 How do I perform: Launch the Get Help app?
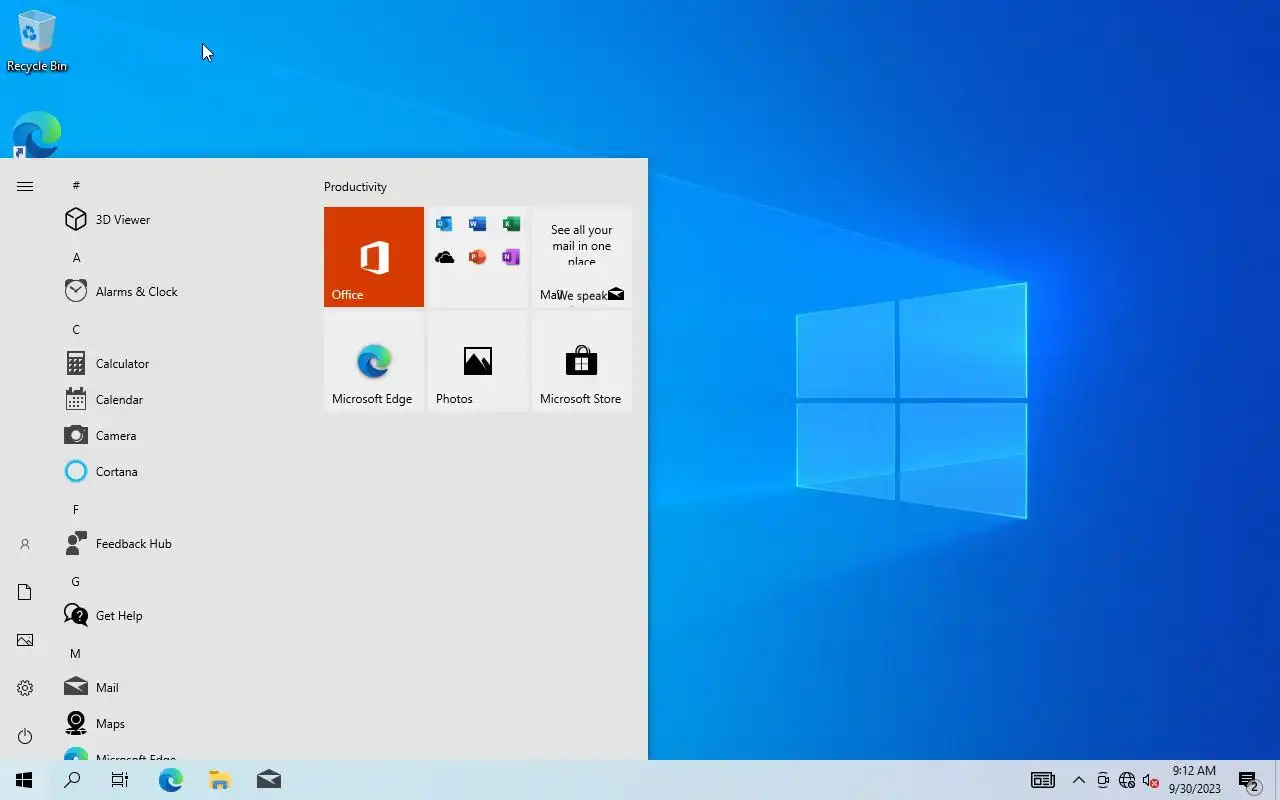click(x=182, y=616)
